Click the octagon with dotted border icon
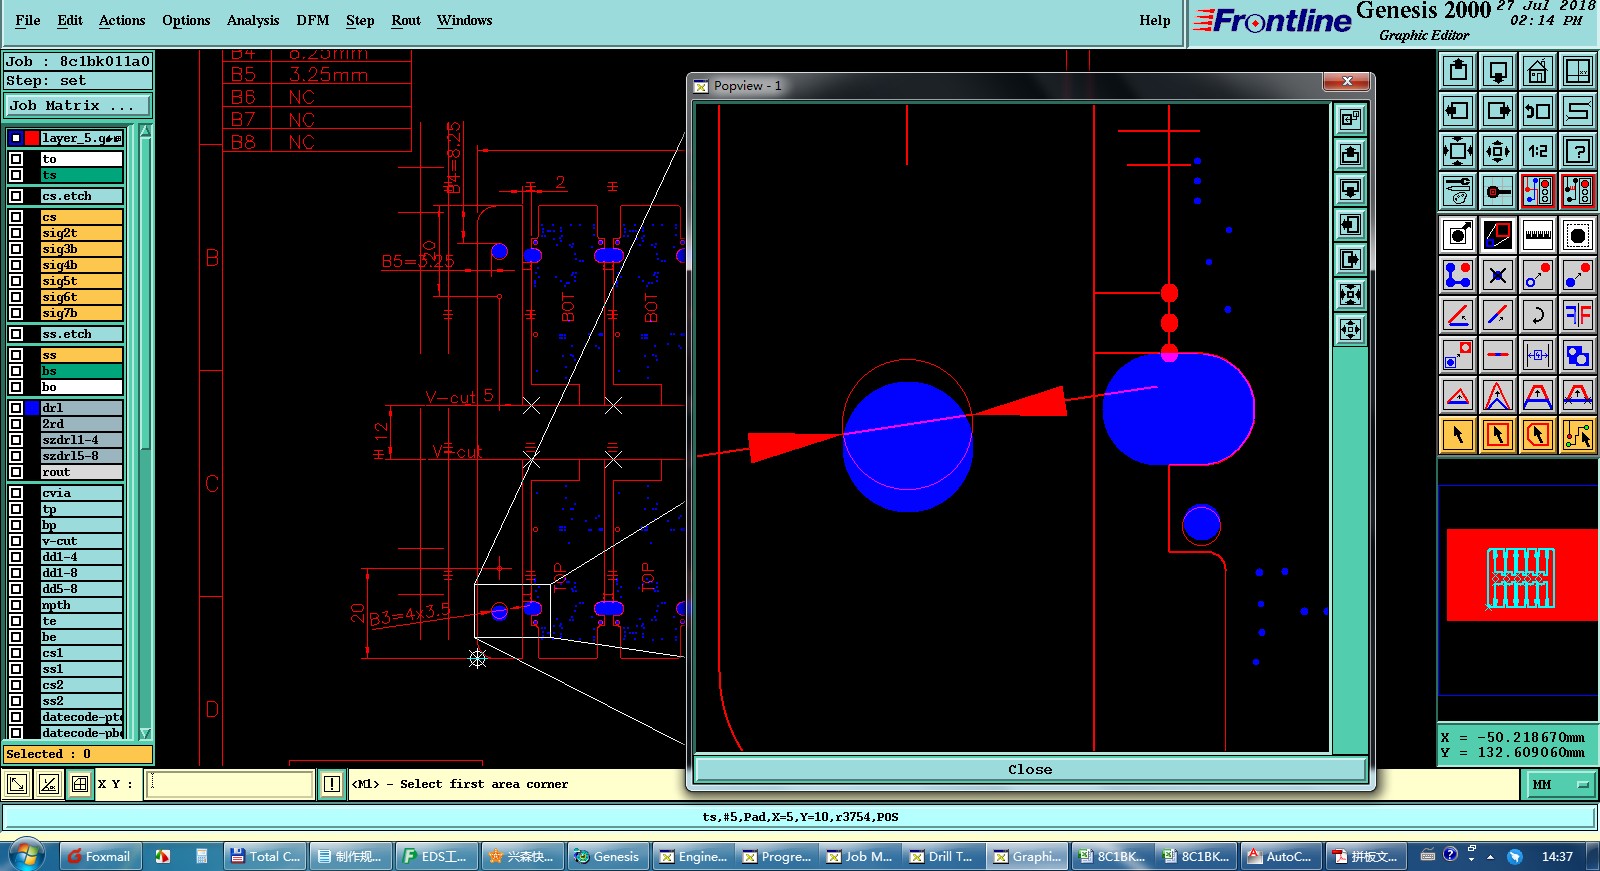 pos(1578,235)
